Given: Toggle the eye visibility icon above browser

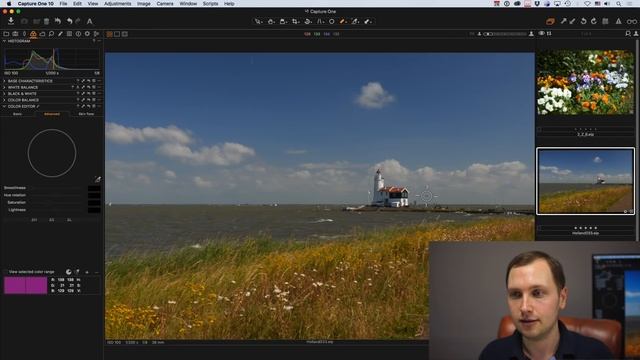Looking at the screenshot, I should tap(541, 34).
